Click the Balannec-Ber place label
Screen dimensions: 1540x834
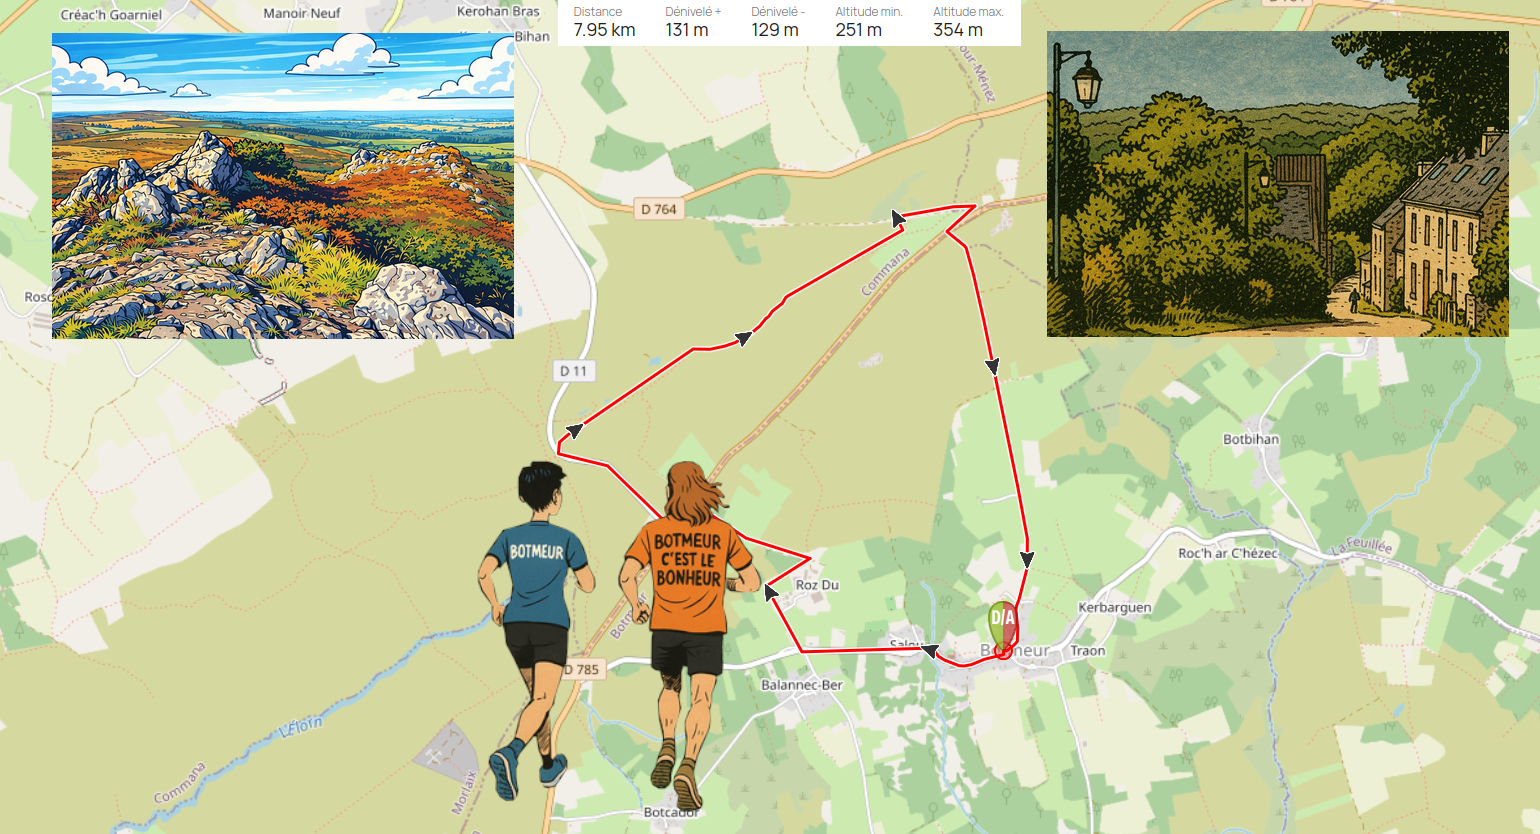pyautogui.click(x=802, y=685)
